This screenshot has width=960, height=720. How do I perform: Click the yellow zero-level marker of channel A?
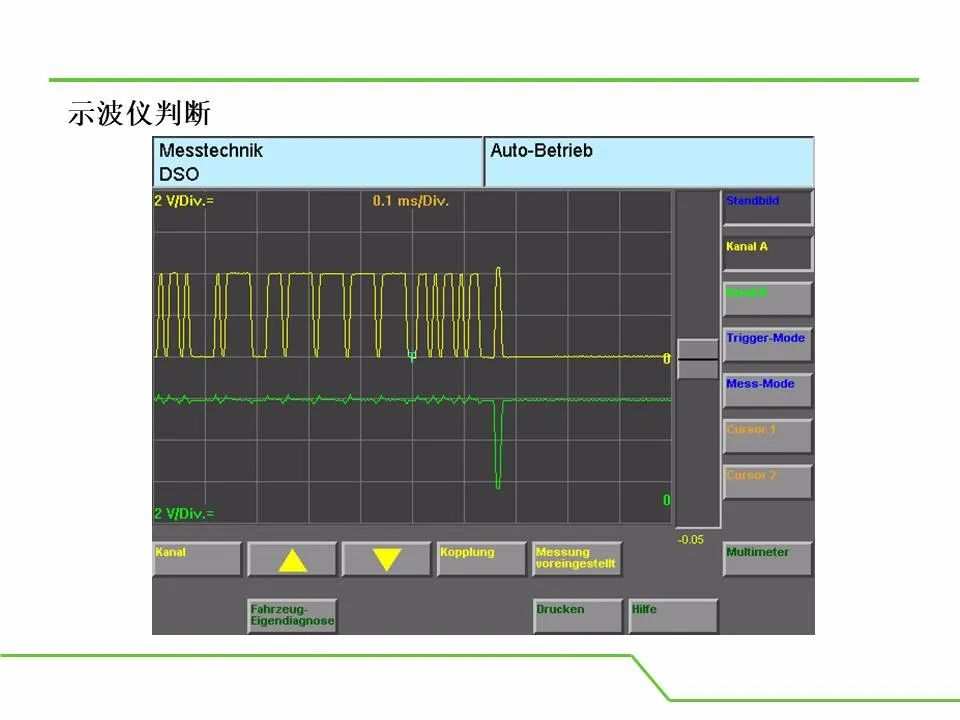pos(667,359)
